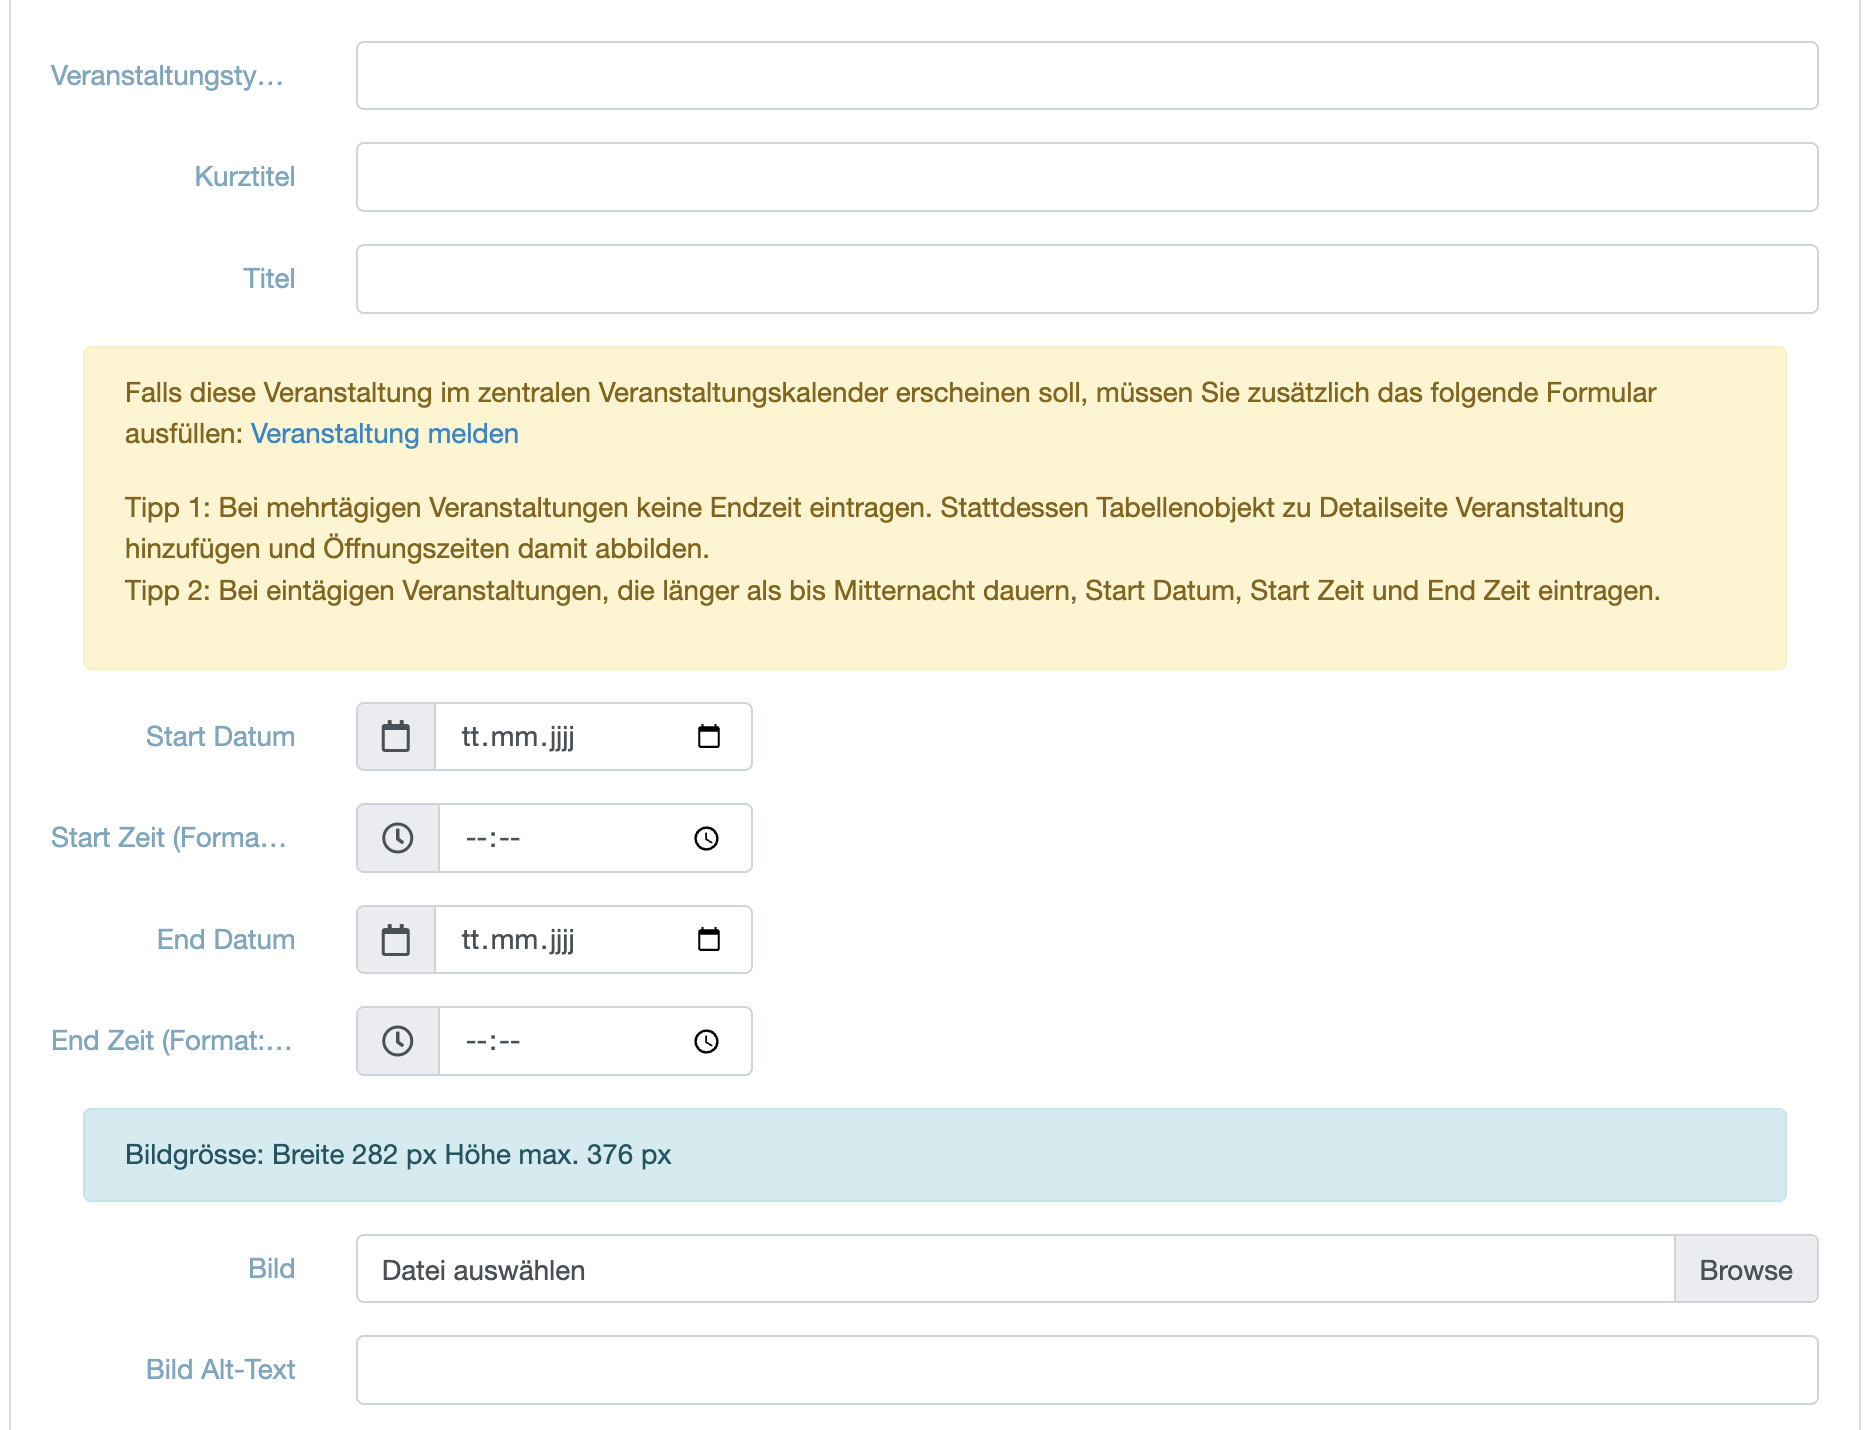Image resolution: width=1868 pixels, height=1430 pixels.
Task: Click the Datei auswählen file field
Action: point(1015,1270)
